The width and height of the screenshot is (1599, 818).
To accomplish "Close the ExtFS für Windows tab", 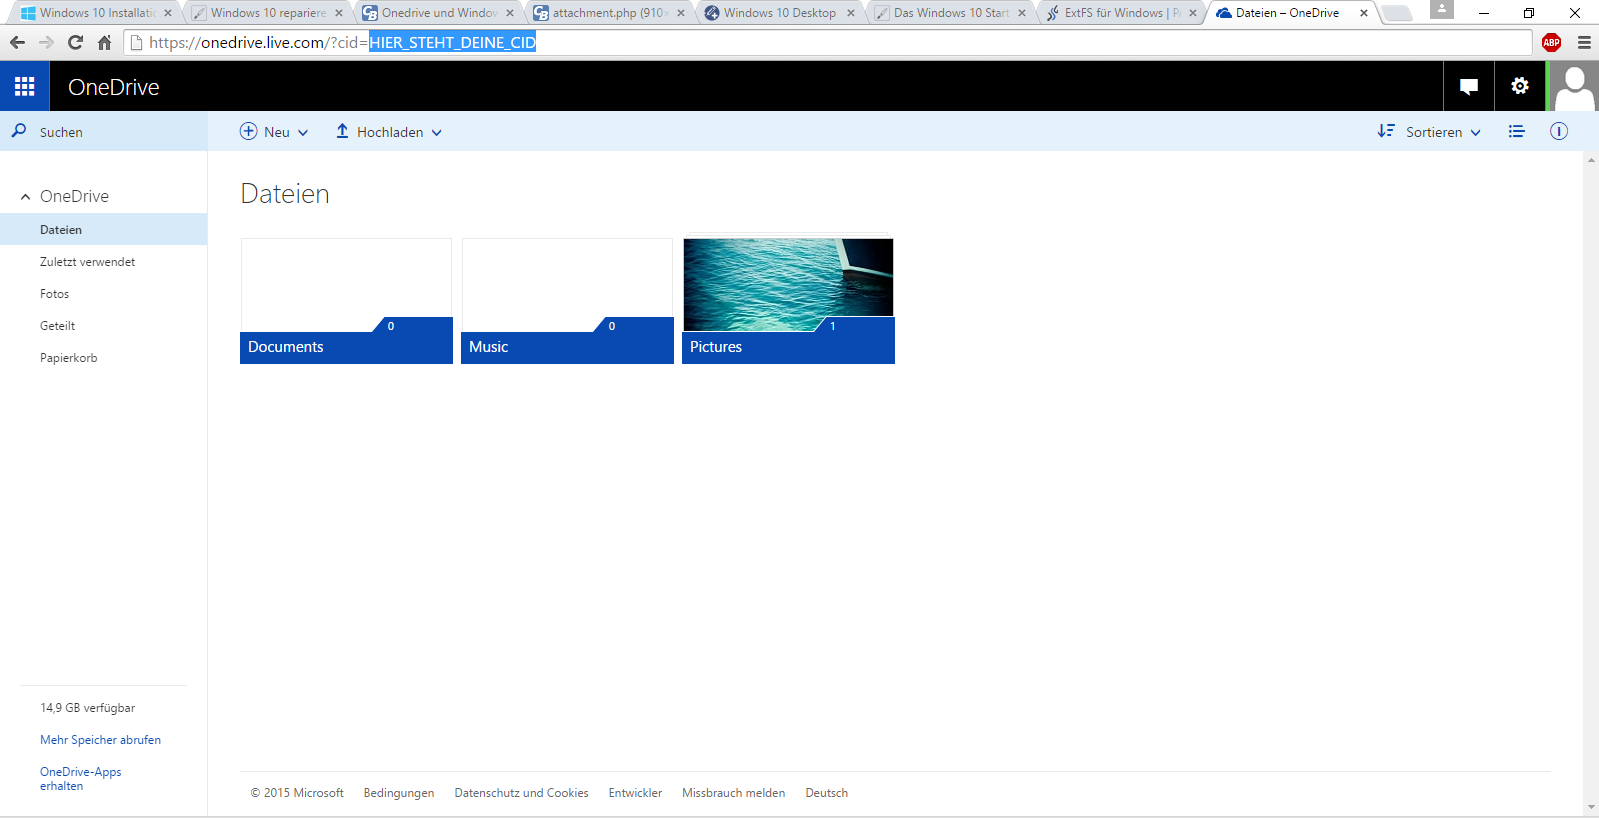I will [x=1193, y=13].
